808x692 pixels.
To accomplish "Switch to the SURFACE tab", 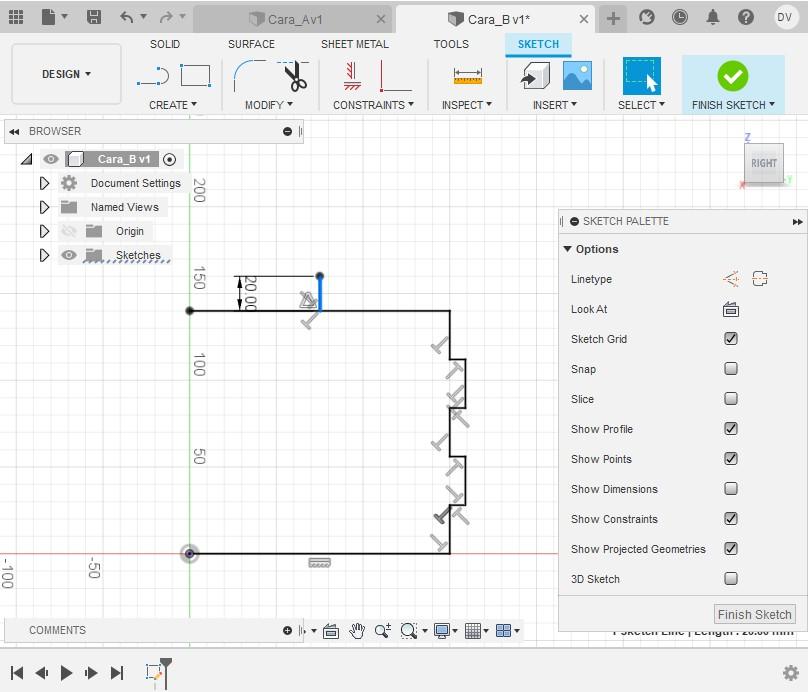I will coord(251,44).
